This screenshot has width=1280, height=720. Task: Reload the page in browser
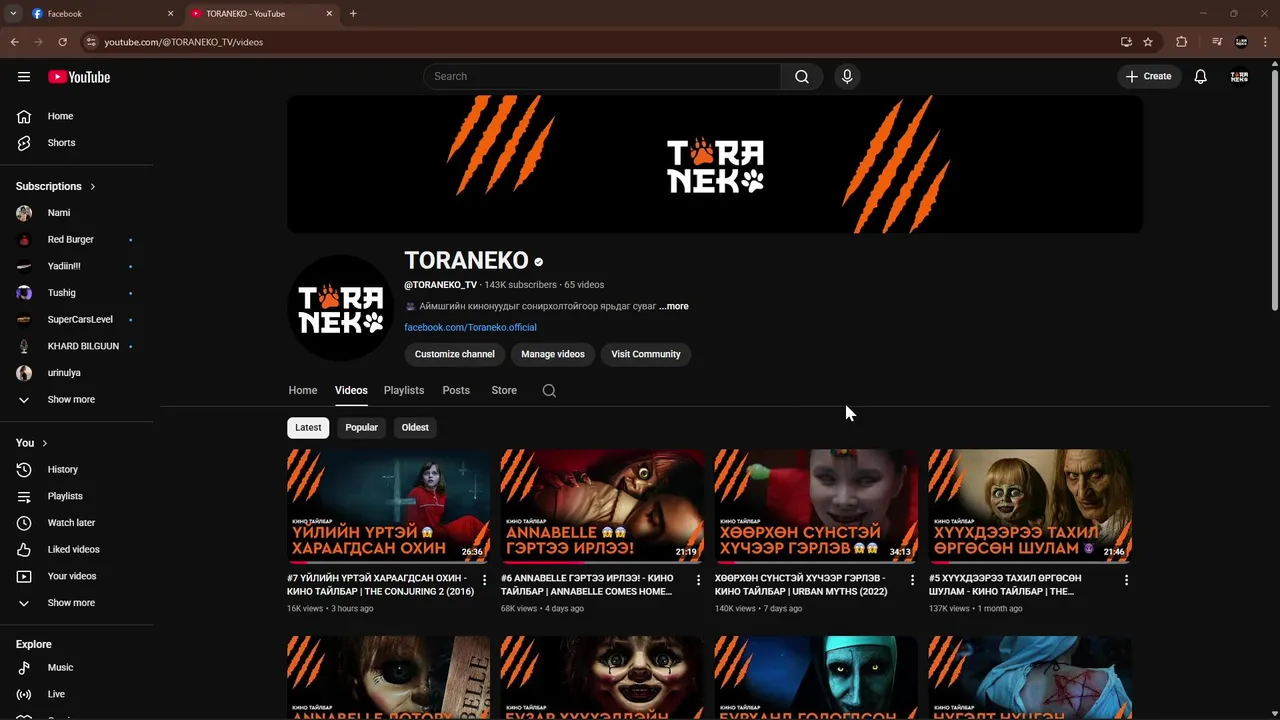(x=62, y=42)
